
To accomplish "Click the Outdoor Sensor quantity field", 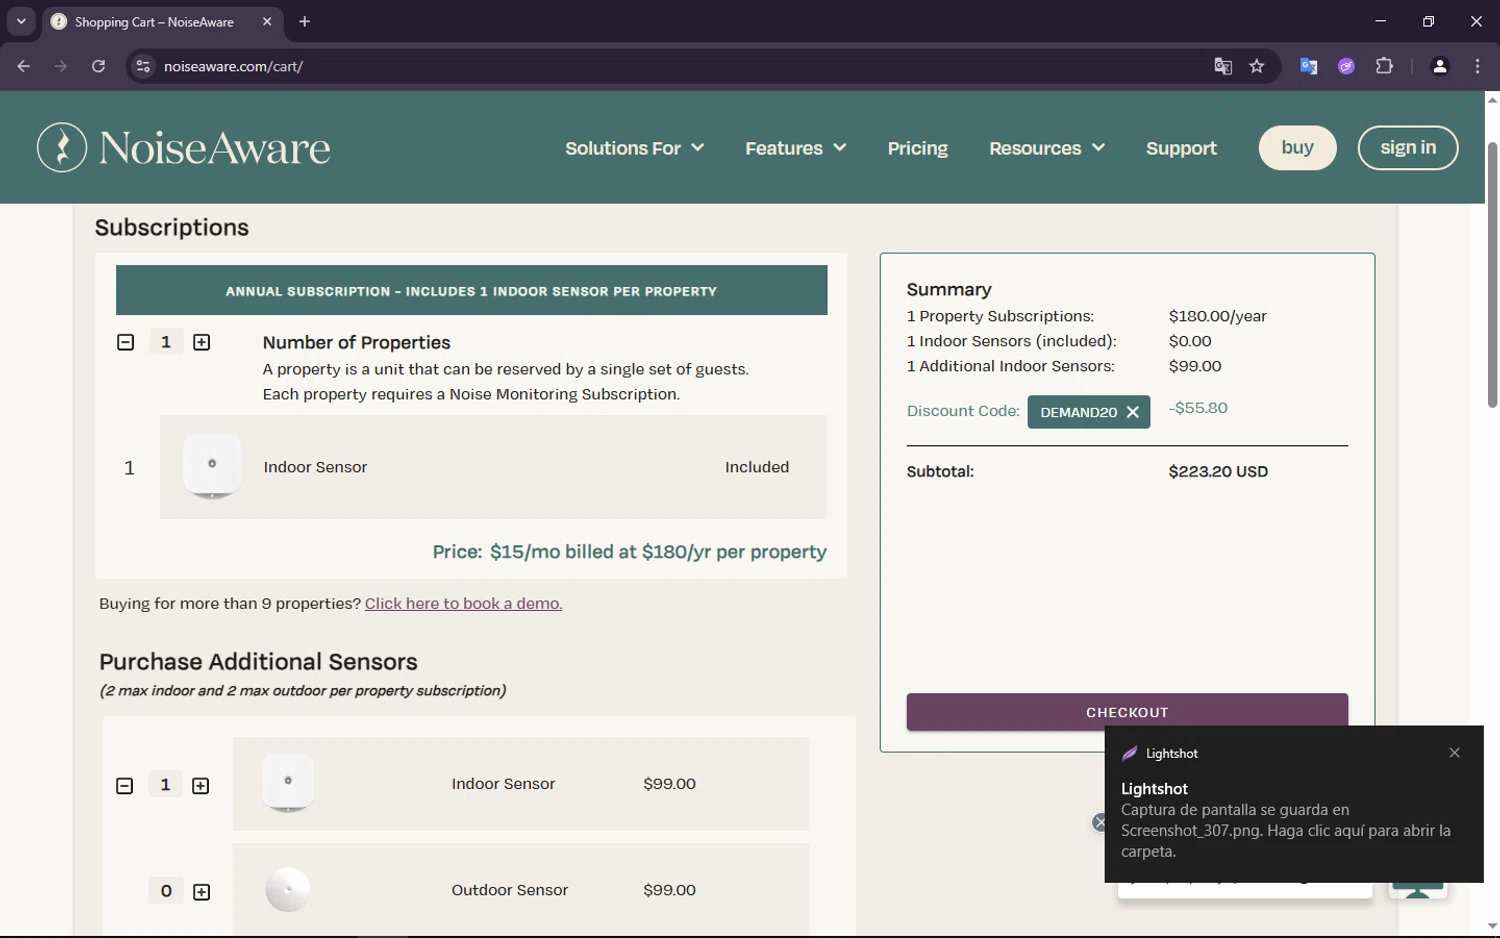I will pyautogui.click(x=166, y=891).
